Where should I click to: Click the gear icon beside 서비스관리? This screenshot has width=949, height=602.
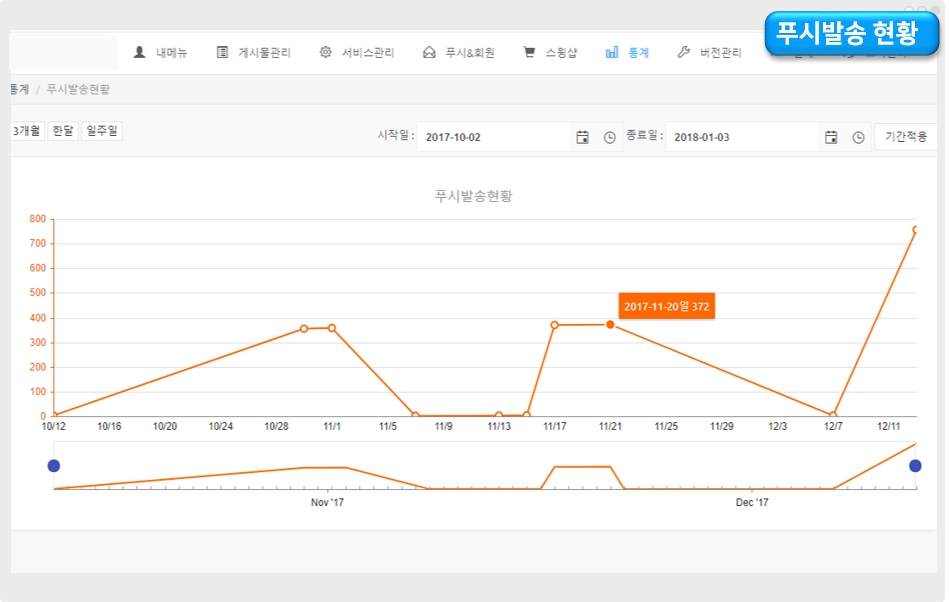click(325, 52)
